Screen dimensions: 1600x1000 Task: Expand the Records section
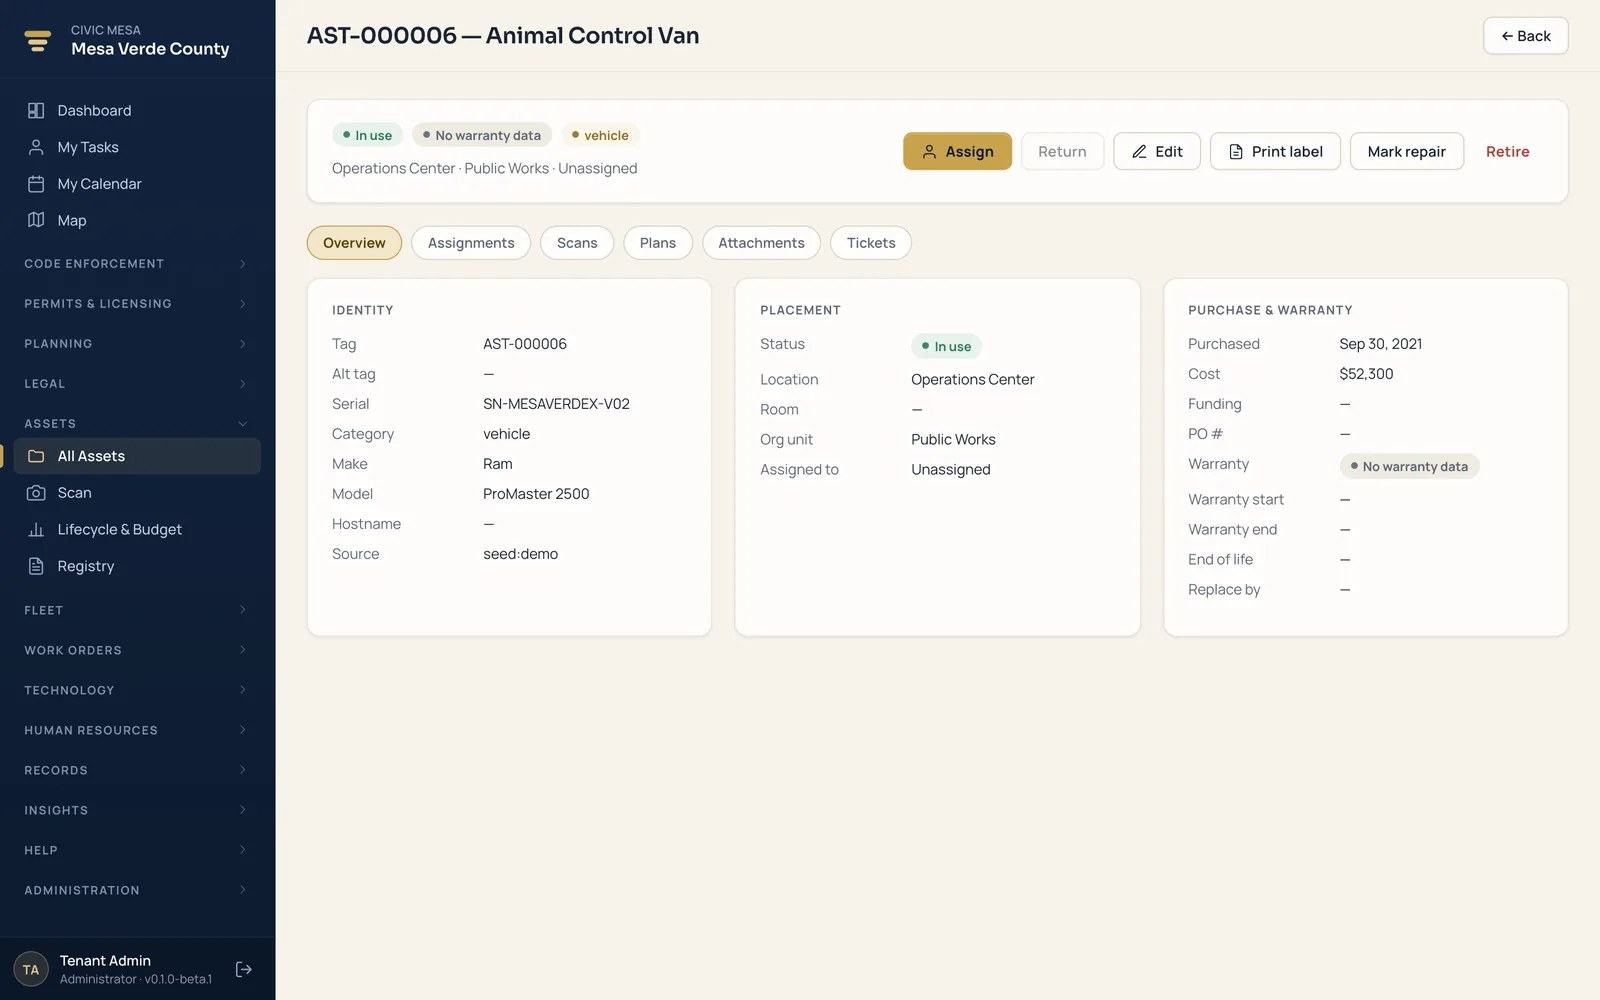137,770
